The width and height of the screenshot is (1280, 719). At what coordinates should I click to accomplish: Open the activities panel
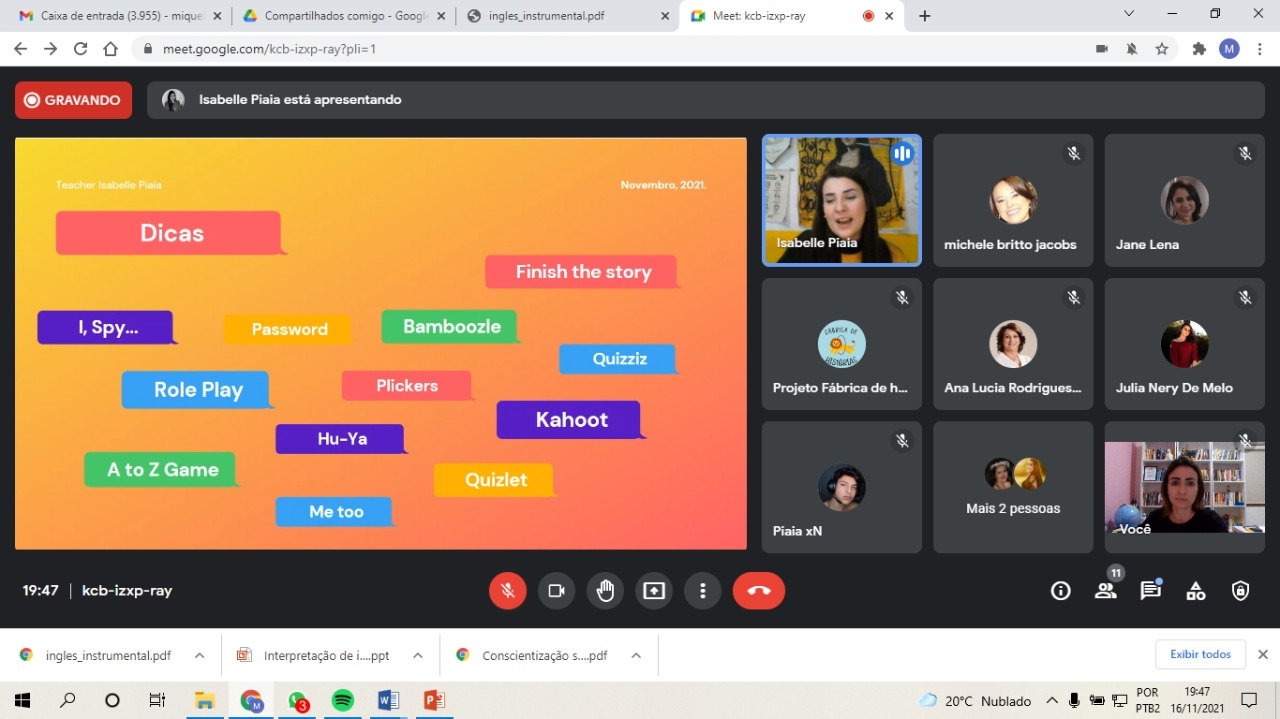pyautogui.click(x=1195, y=591)
